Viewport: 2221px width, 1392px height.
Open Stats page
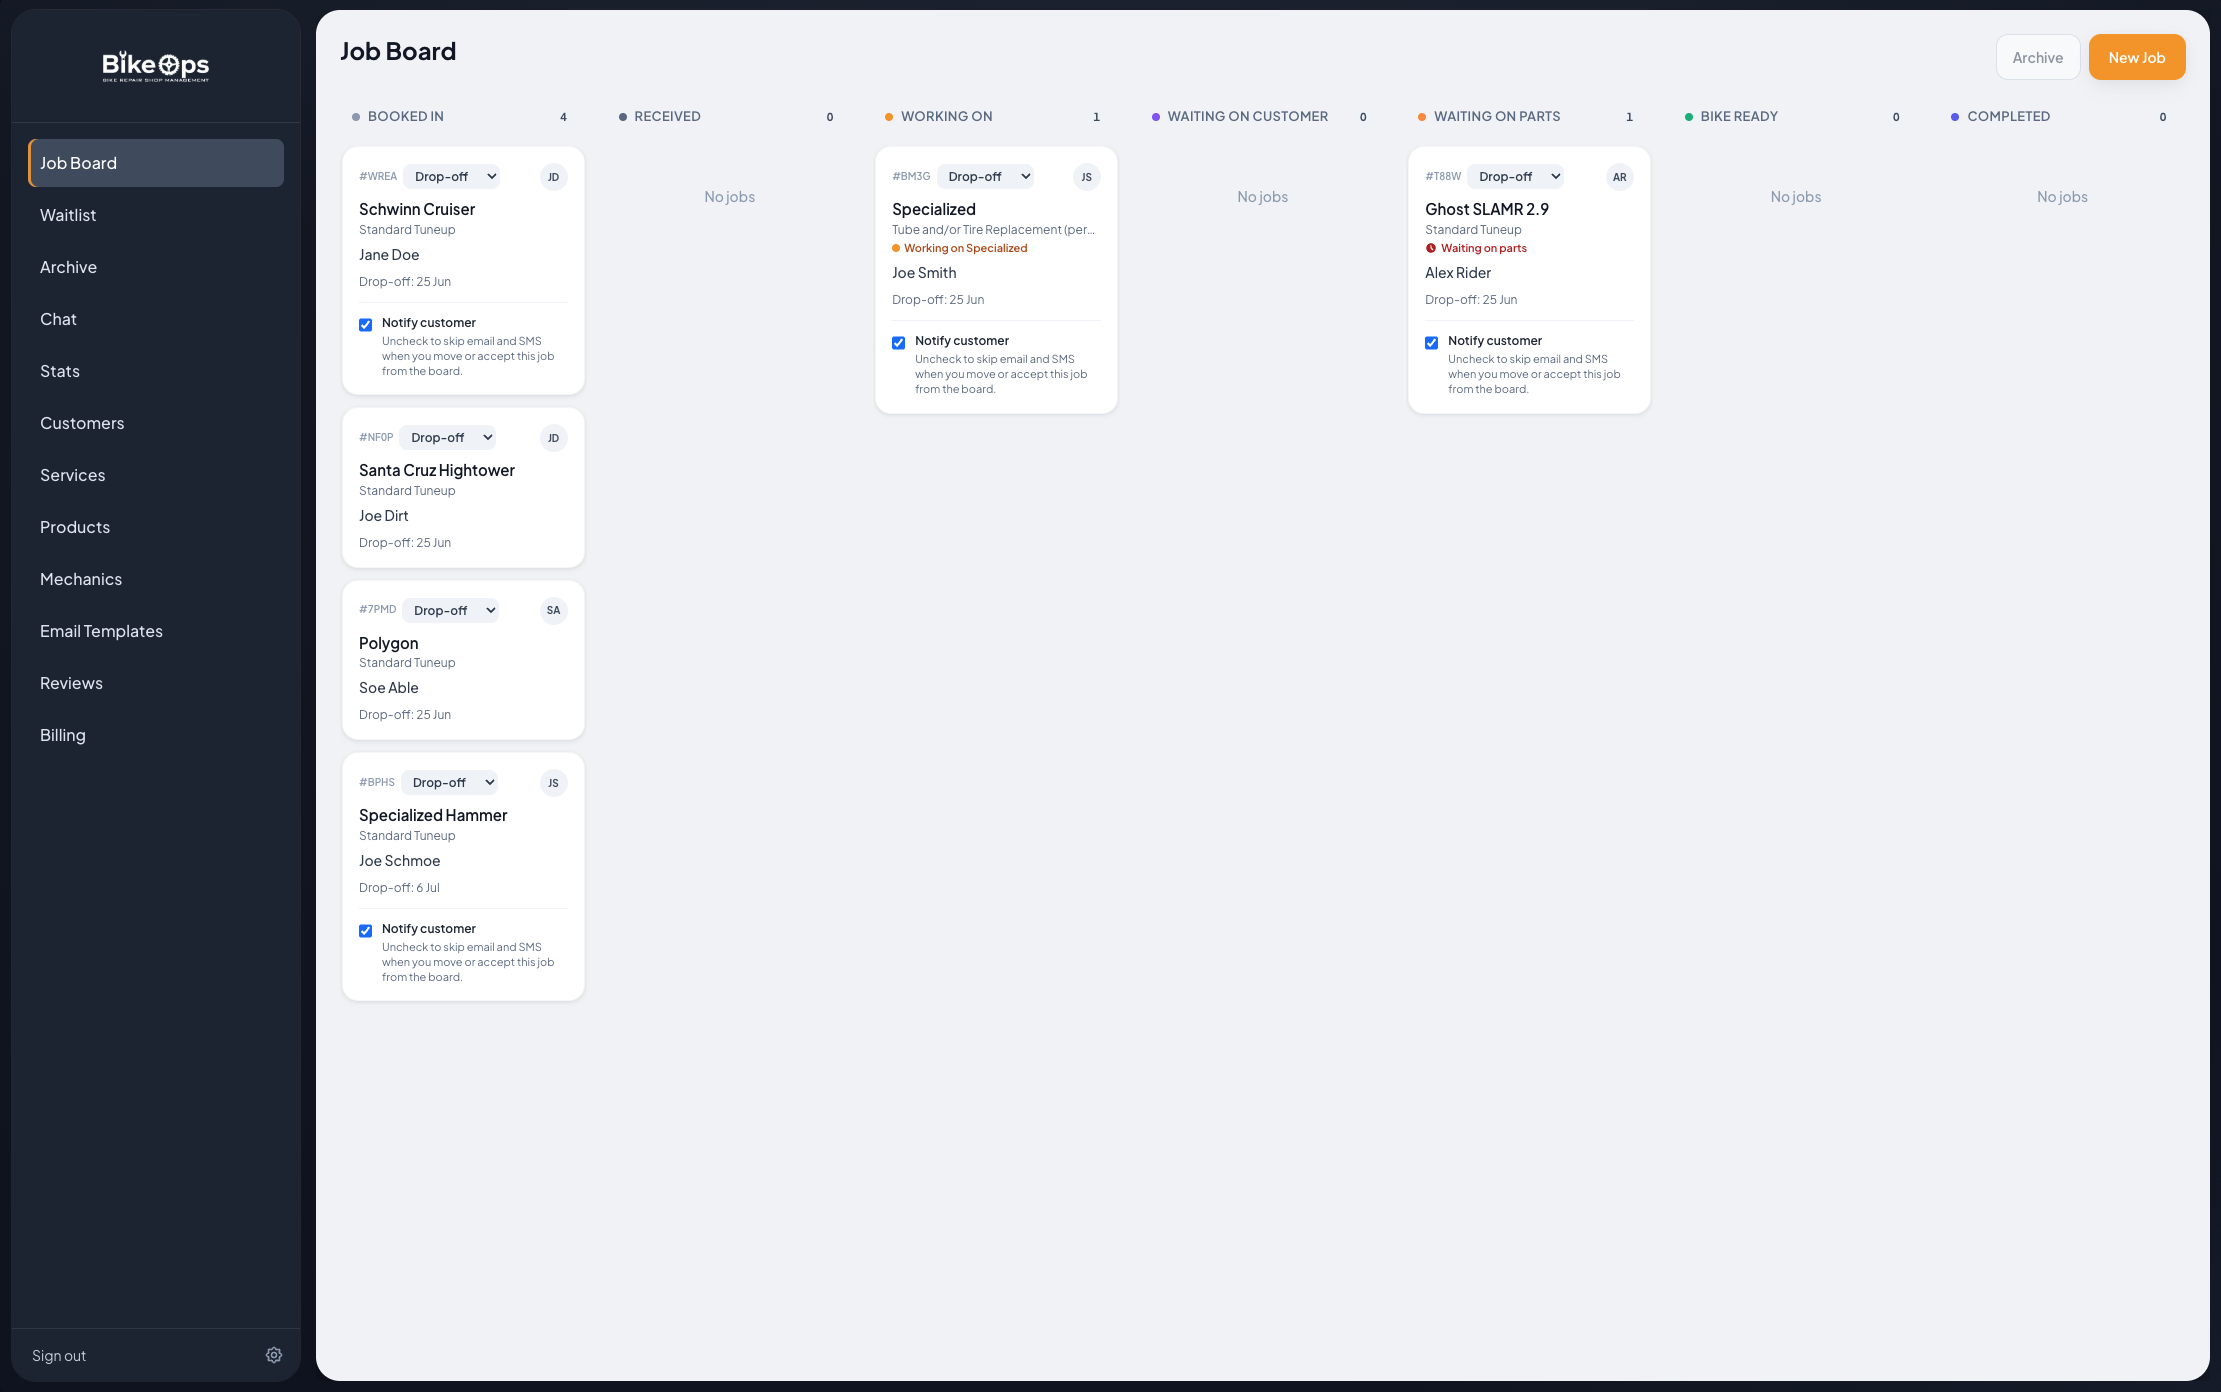pos(156,371)
